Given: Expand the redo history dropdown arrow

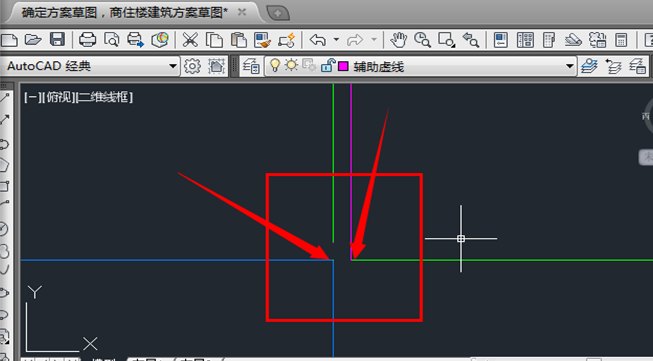Looking at the screenshot, I should (374, 40).
